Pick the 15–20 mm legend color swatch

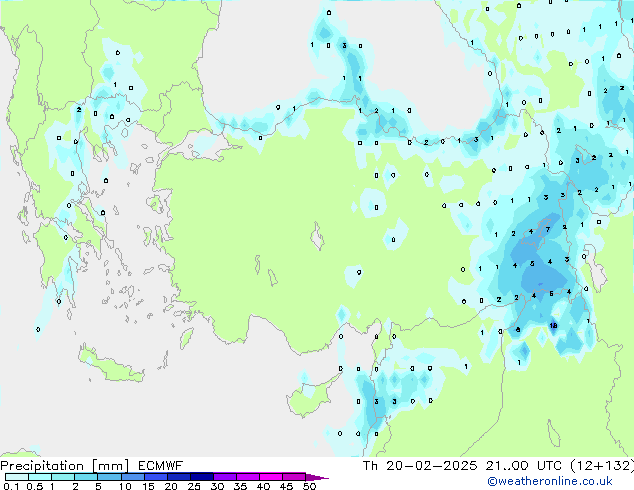click(x=155, y=477)
